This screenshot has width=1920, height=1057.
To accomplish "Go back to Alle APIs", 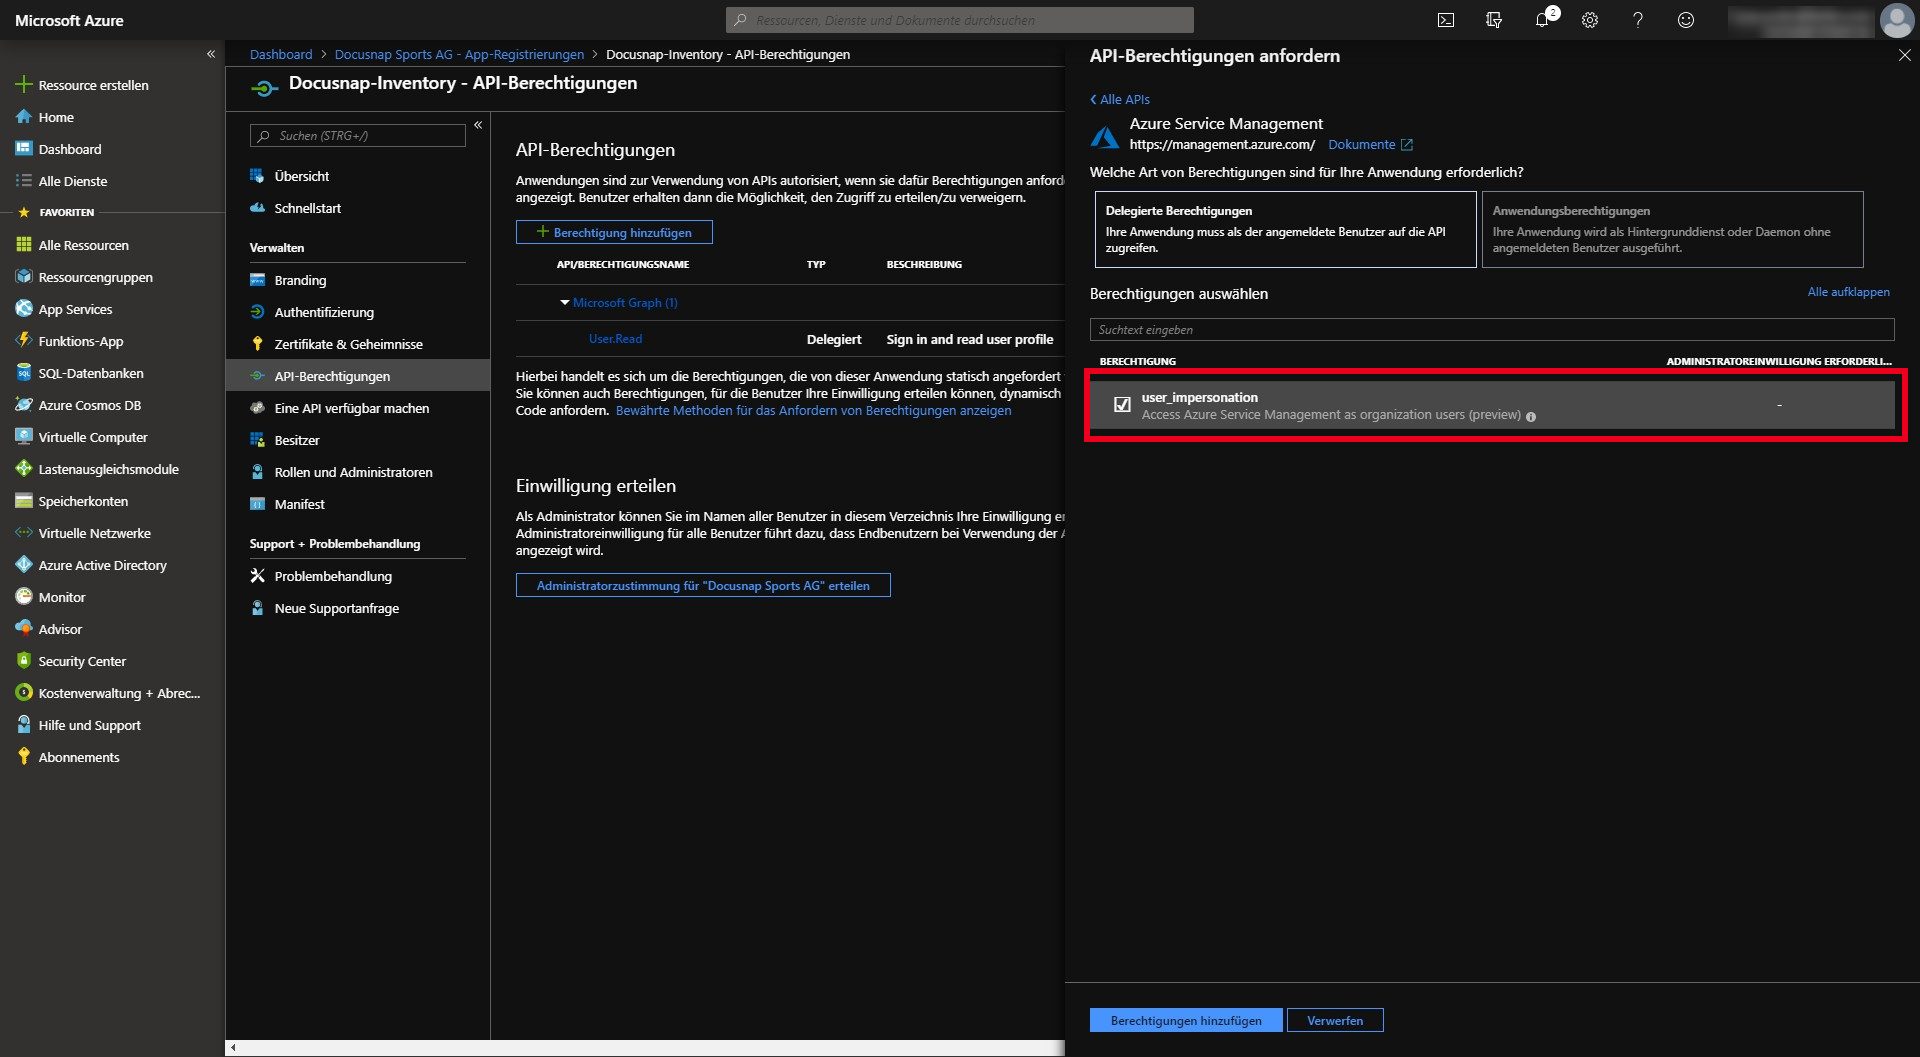I will pyautogui.click(x=1120, y=99).
